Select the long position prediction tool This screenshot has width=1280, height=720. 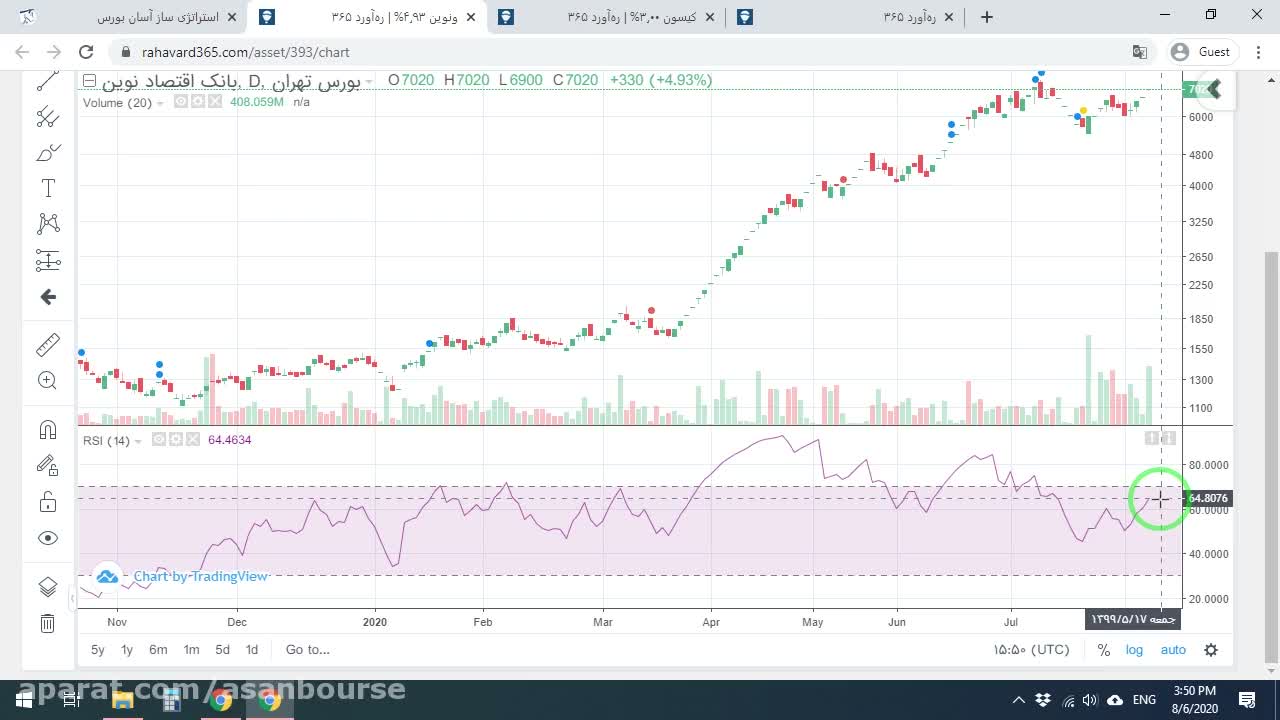[x=48, y=260]
